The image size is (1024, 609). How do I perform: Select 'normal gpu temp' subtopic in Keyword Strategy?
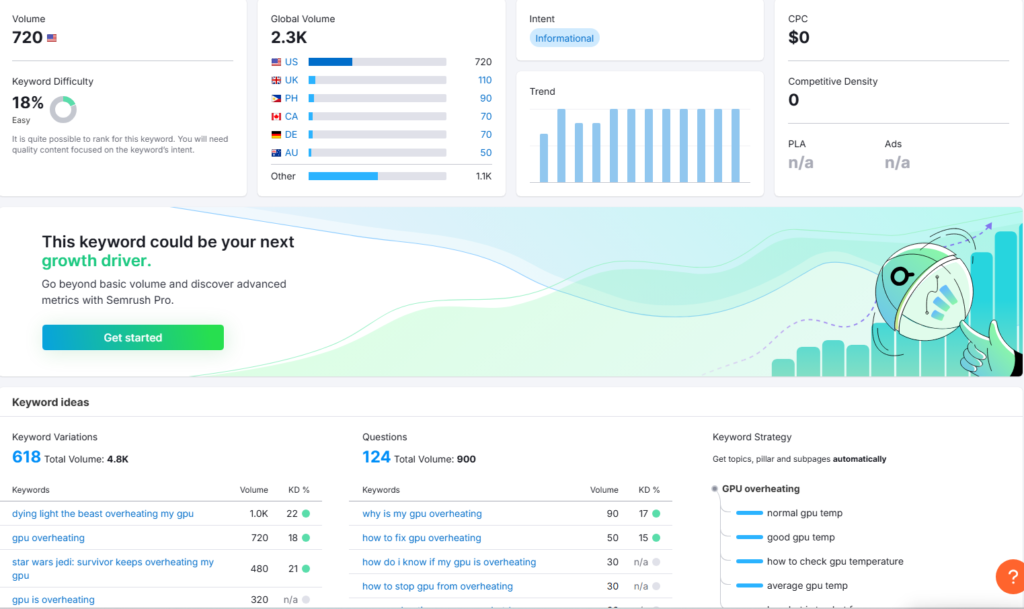click(804, 513)
